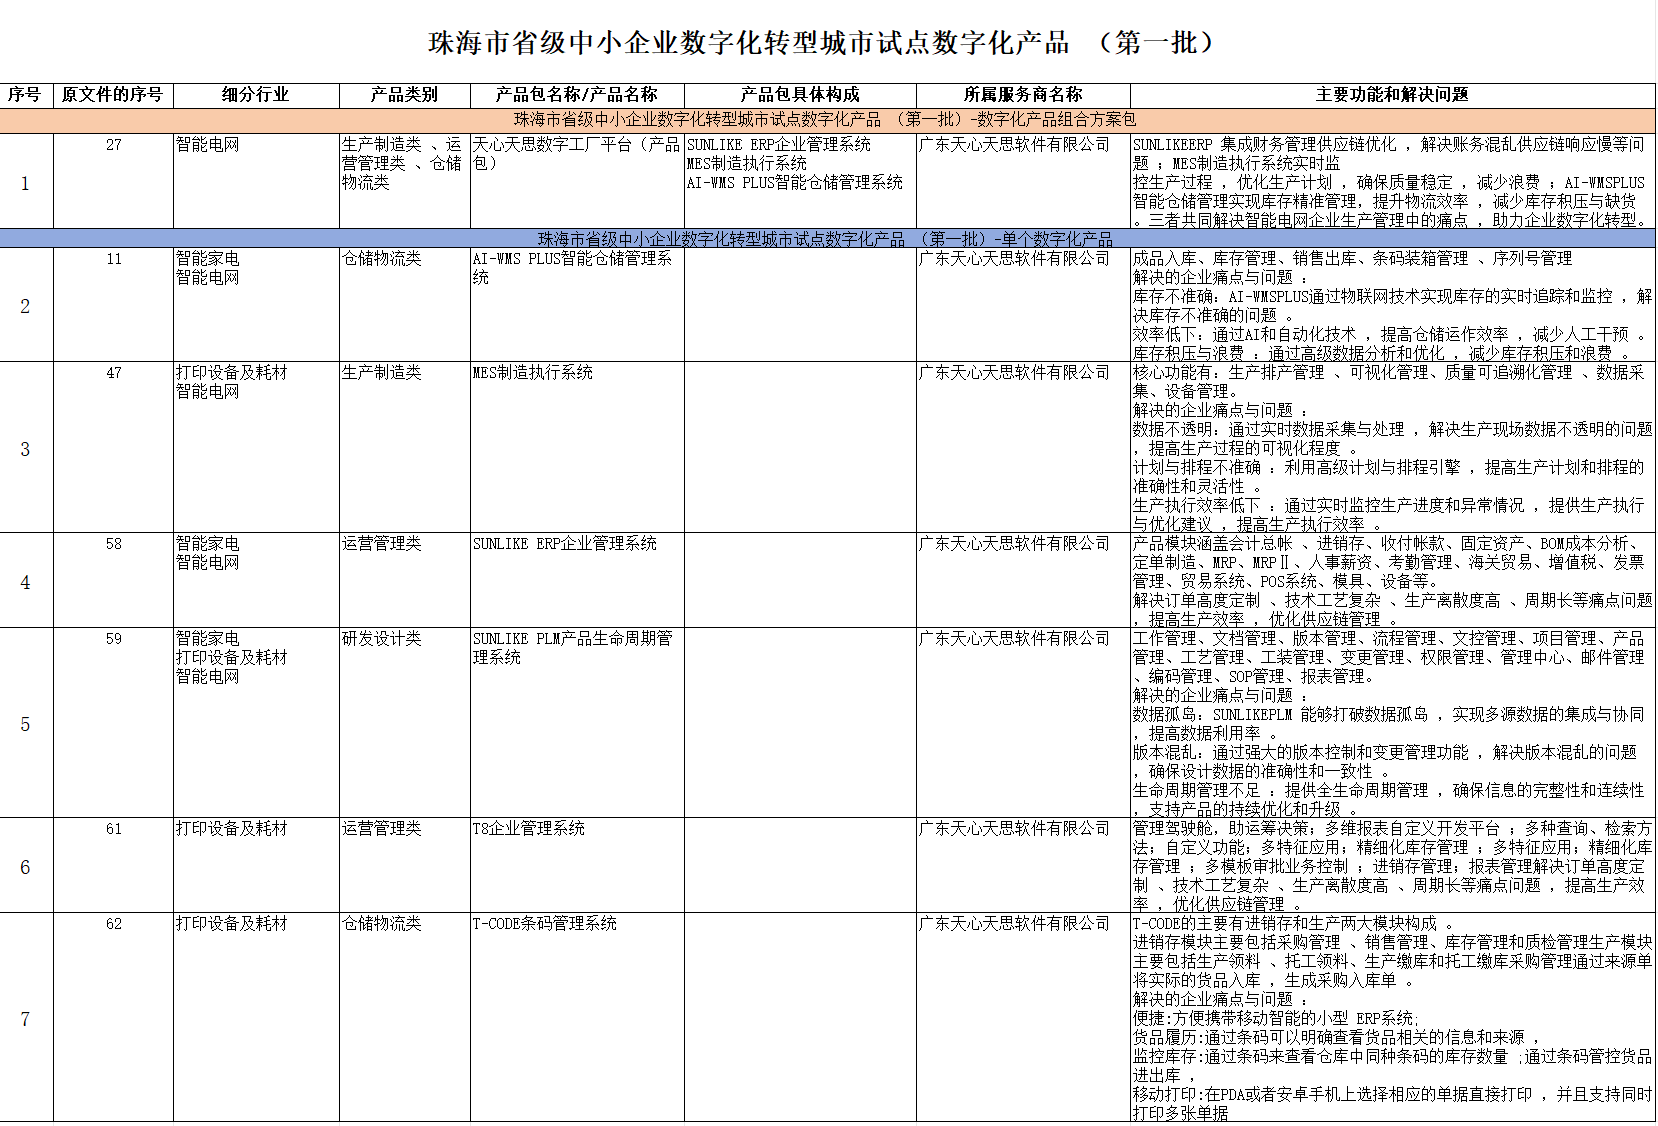The height and width of the screenshot is (1126, 1658).
Task: Click the 仓储物流类 category cell in row 2
Action: [x=405, y=305]
